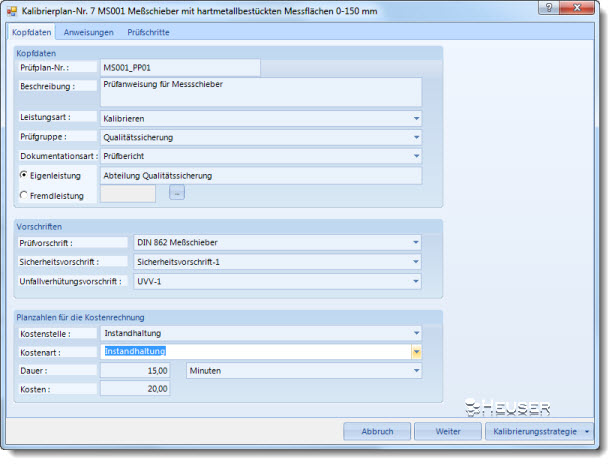The height and width of the screenshot is (465, 615).
Task: Open the Dokumentationsart dropdown
Action: tap(416, 156)
